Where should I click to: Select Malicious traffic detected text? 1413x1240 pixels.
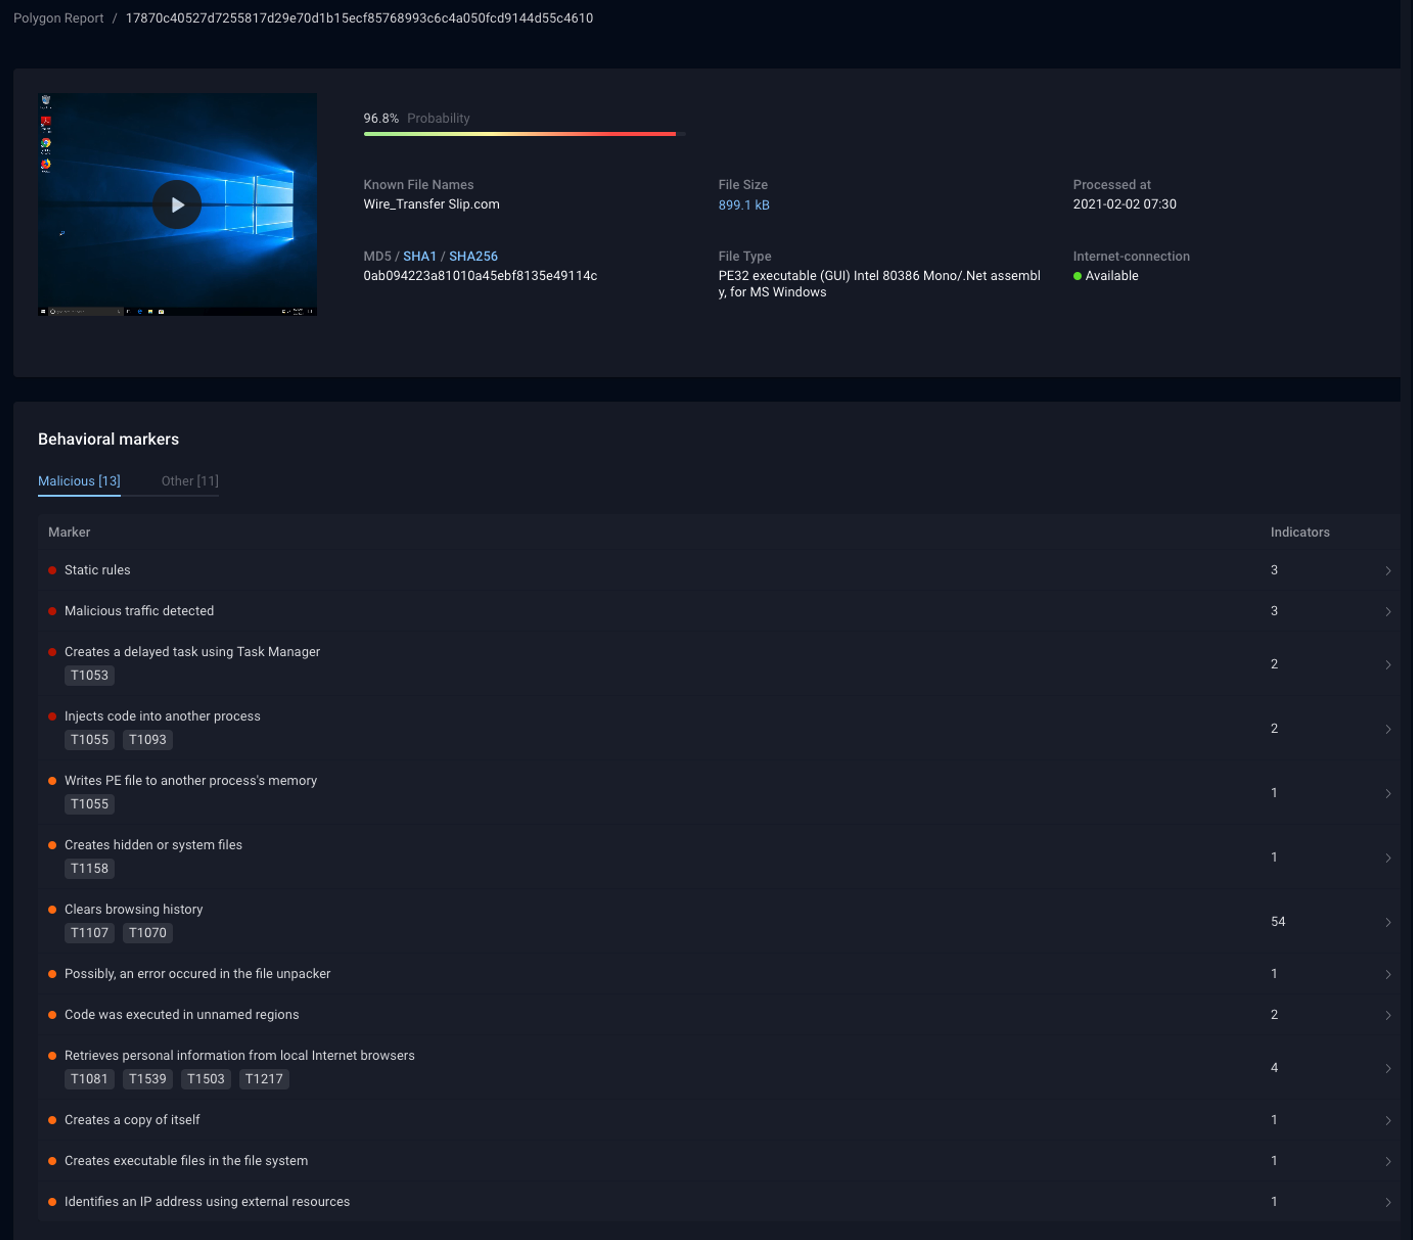(139, 611)
